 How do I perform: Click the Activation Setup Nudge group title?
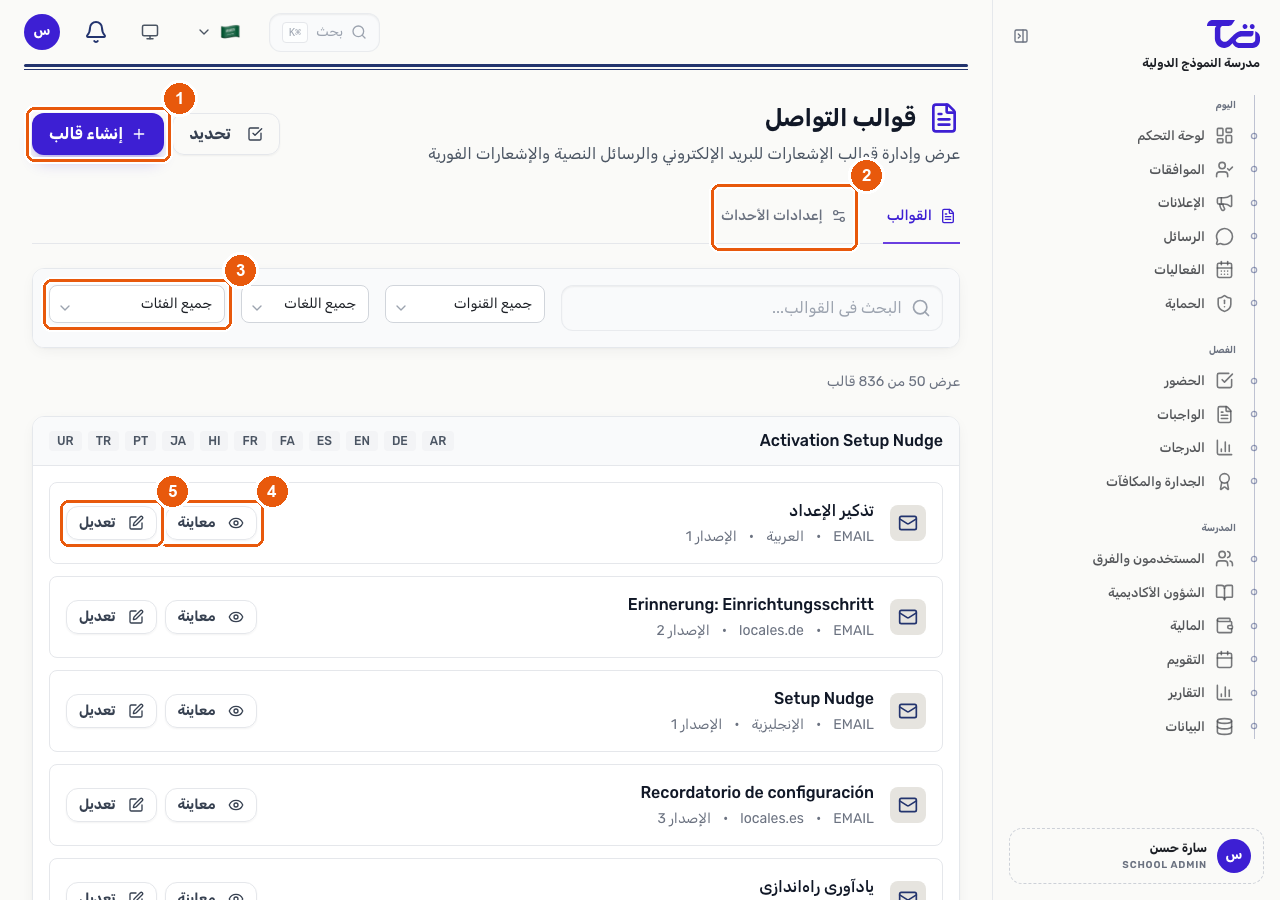[851, 441]
